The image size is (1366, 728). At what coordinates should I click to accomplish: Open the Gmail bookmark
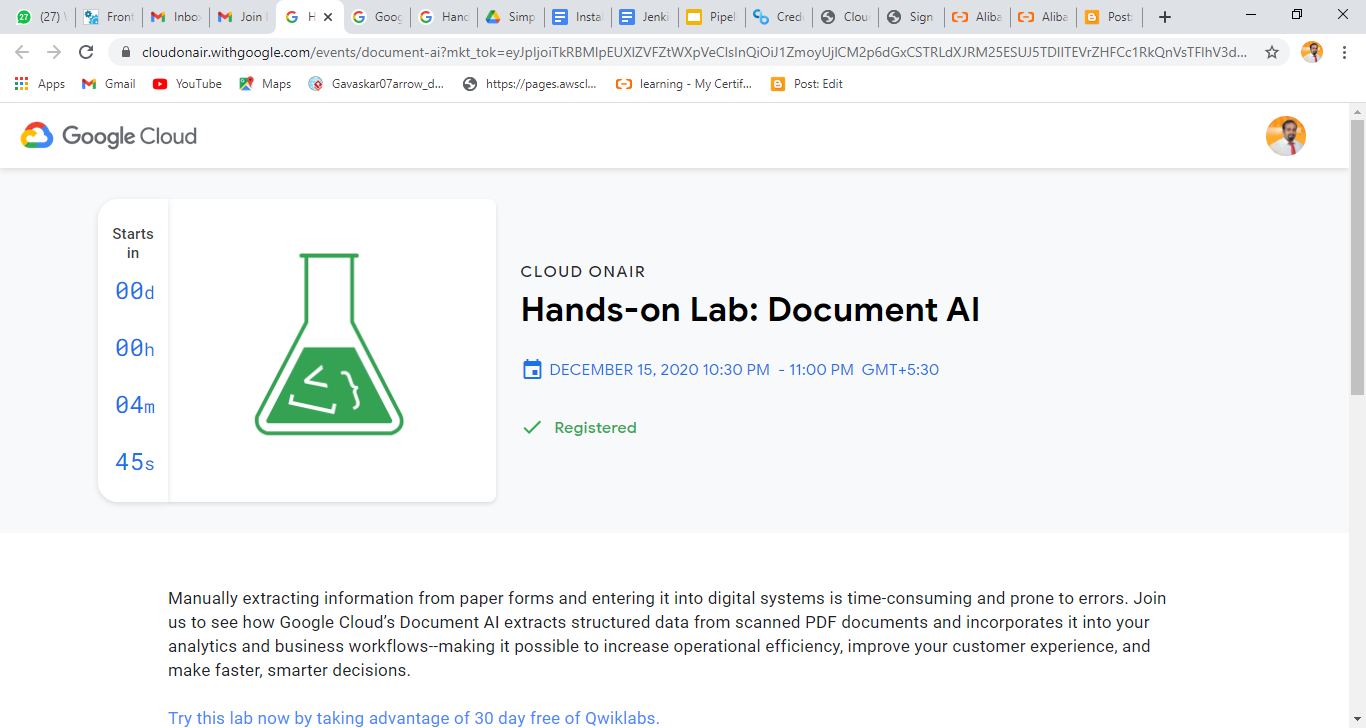(x=109, y=84)
